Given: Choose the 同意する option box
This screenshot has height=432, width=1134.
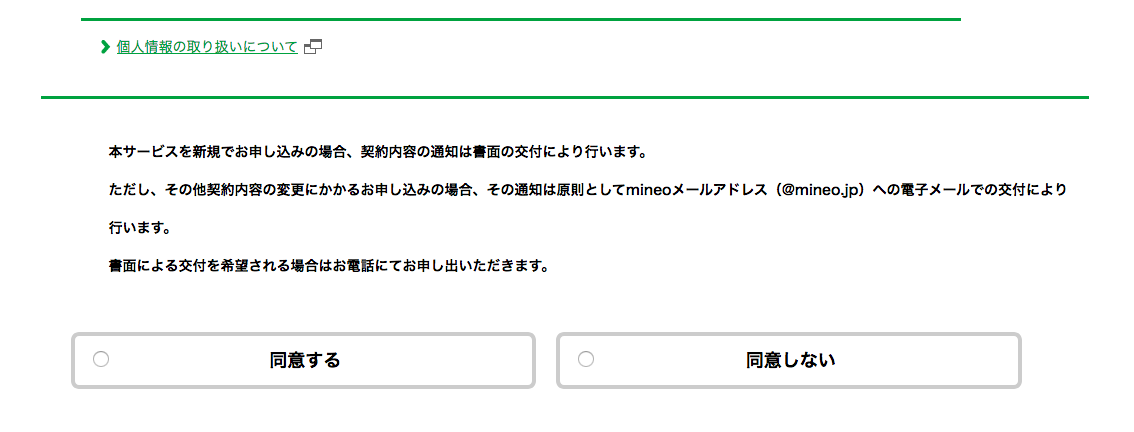Looking at the screenshot, I should point(303,360).
